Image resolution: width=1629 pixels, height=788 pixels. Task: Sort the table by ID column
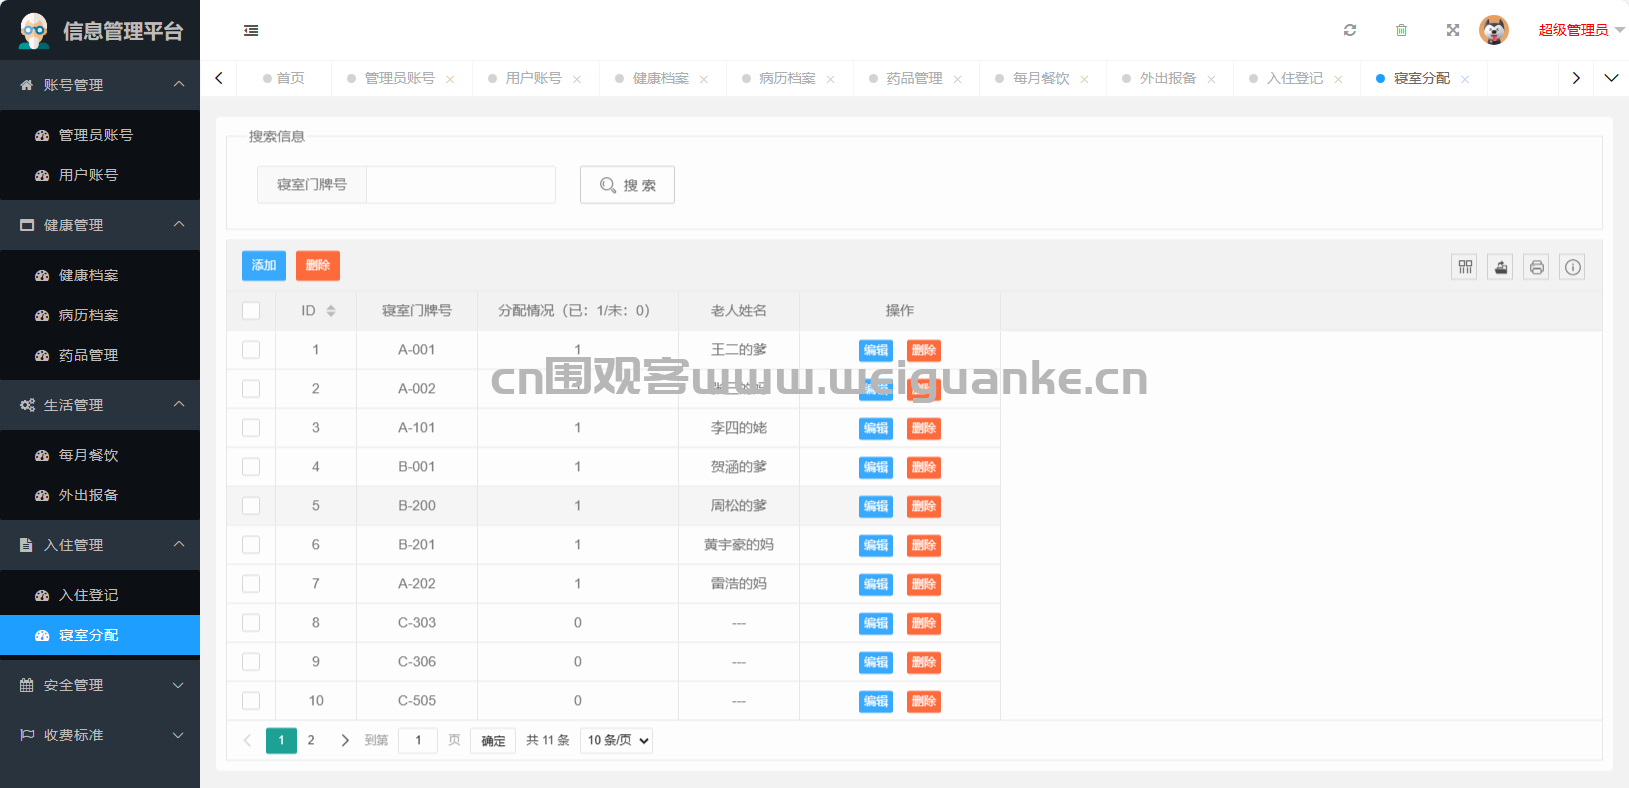(330, 311)
